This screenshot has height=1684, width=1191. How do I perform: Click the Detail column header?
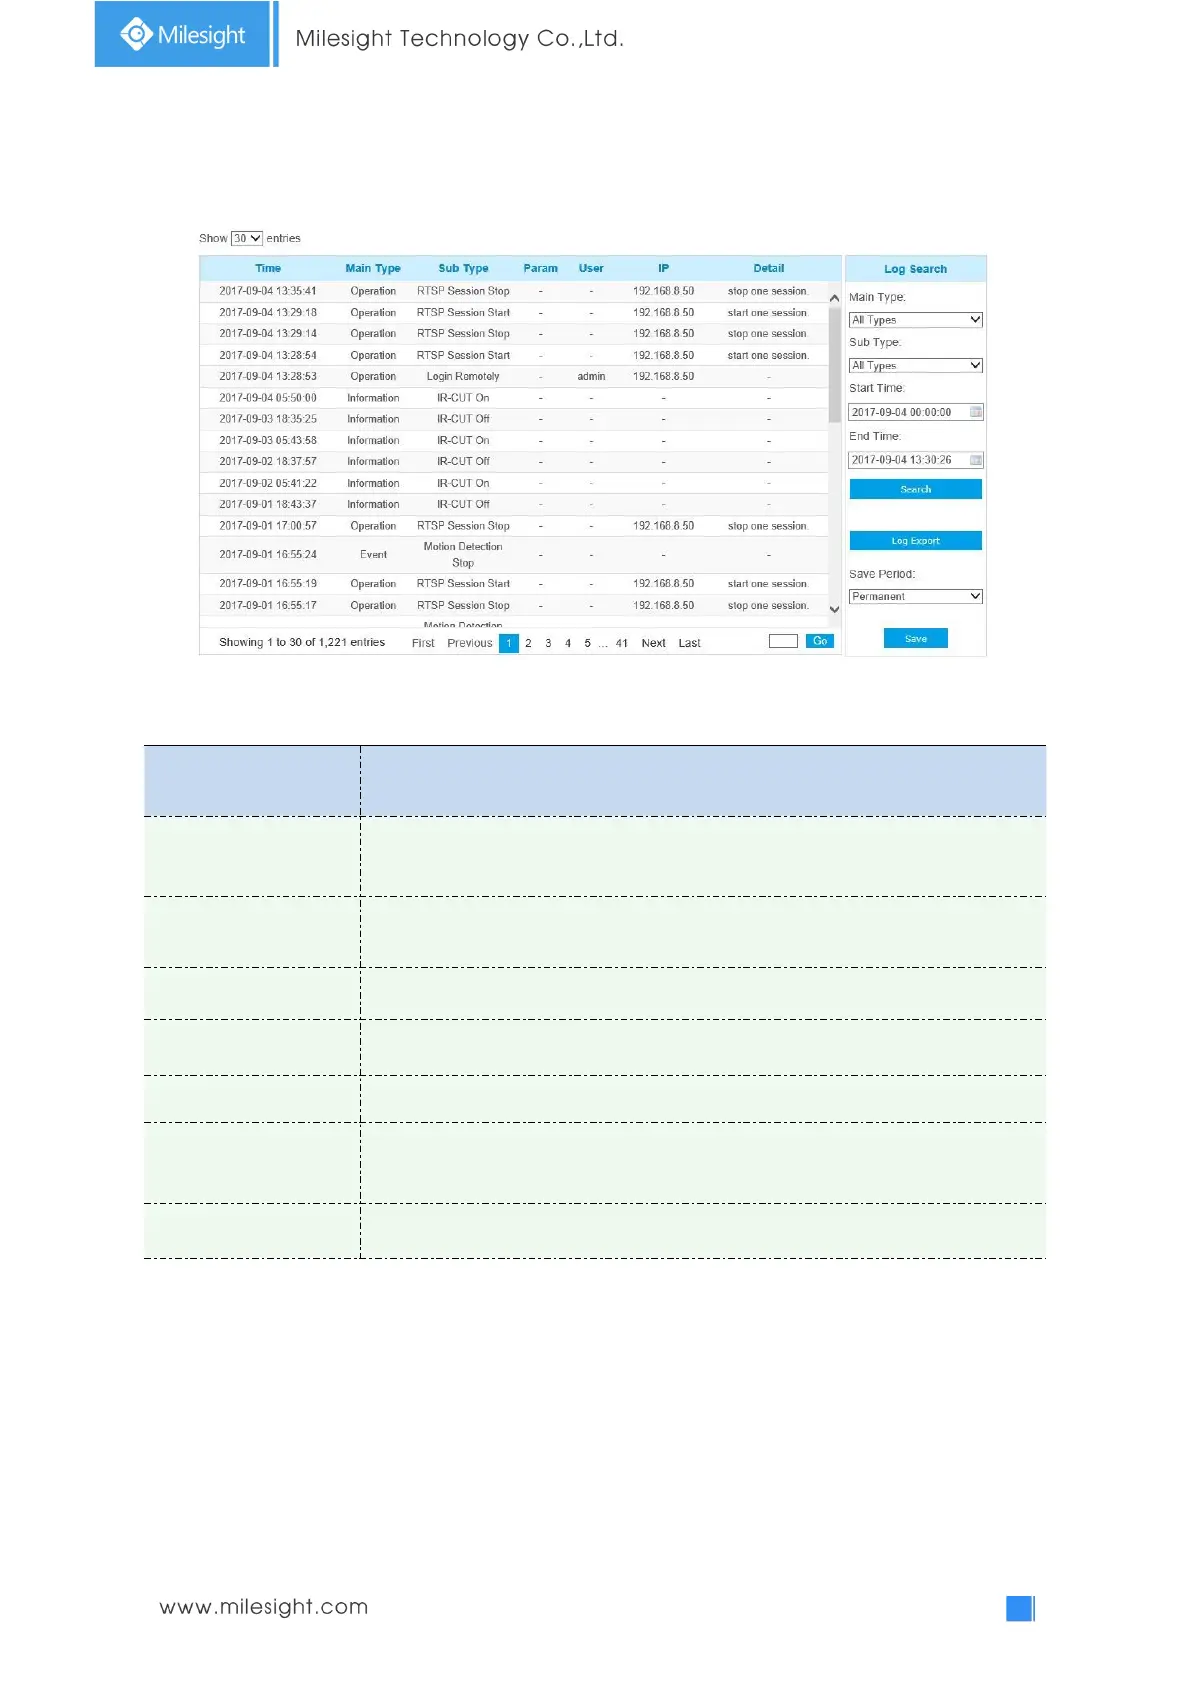(x=768, y=268)
